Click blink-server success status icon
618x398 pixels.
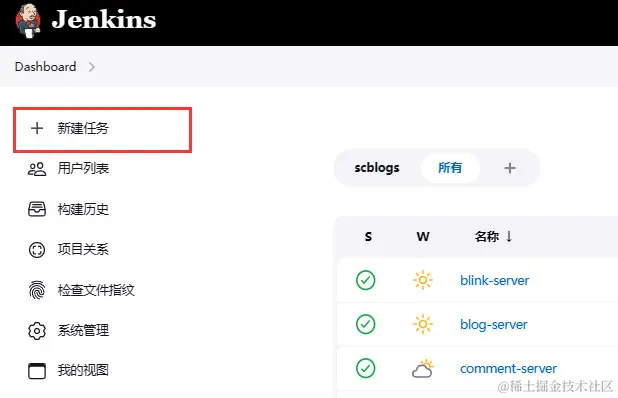365,280
